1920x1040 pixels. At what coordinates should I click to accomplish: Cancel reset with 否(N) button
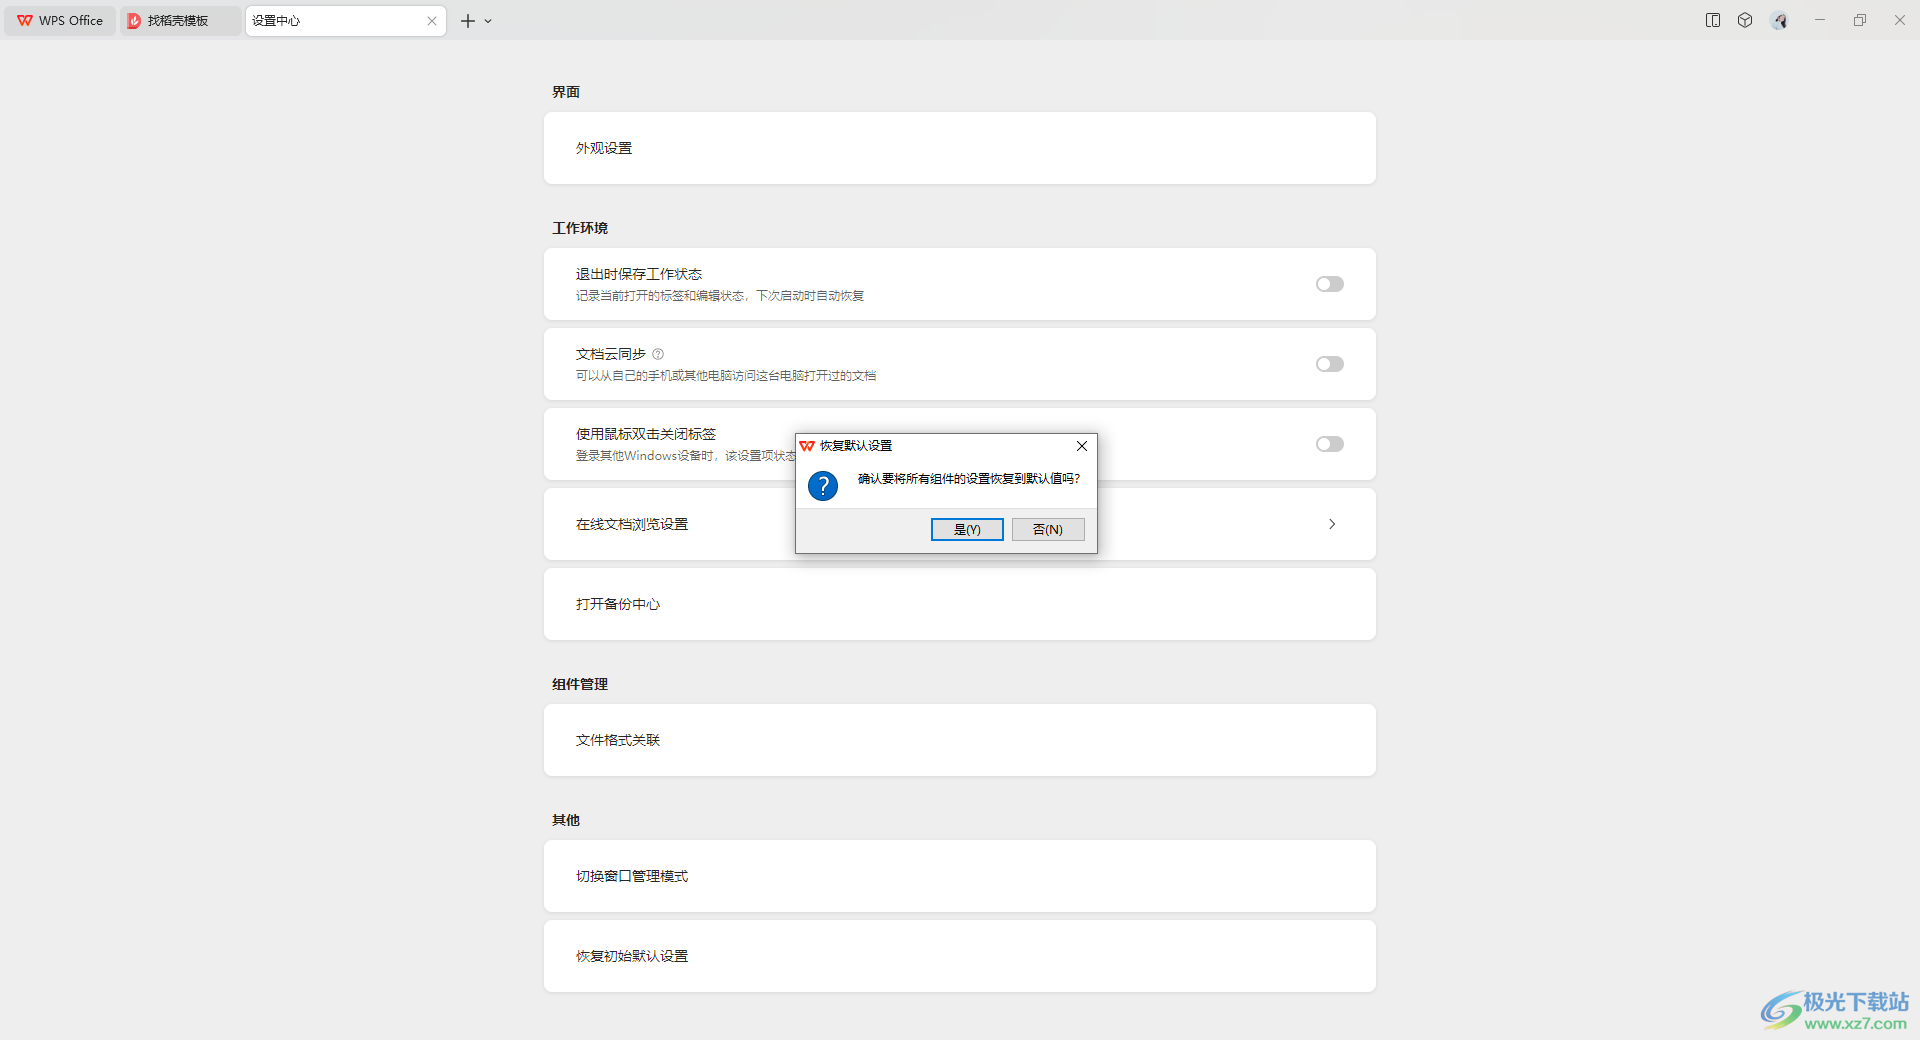pos(1048,529)
